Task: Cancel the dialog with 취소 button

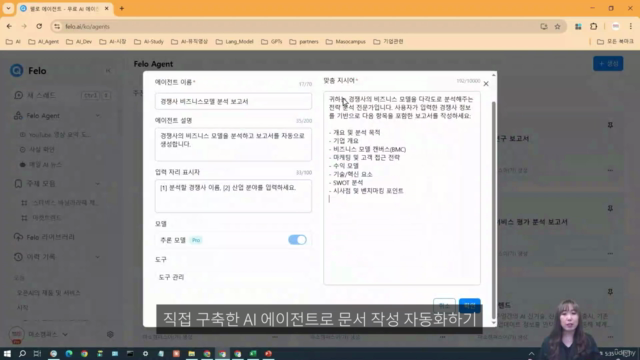Action: pos(444,305)
